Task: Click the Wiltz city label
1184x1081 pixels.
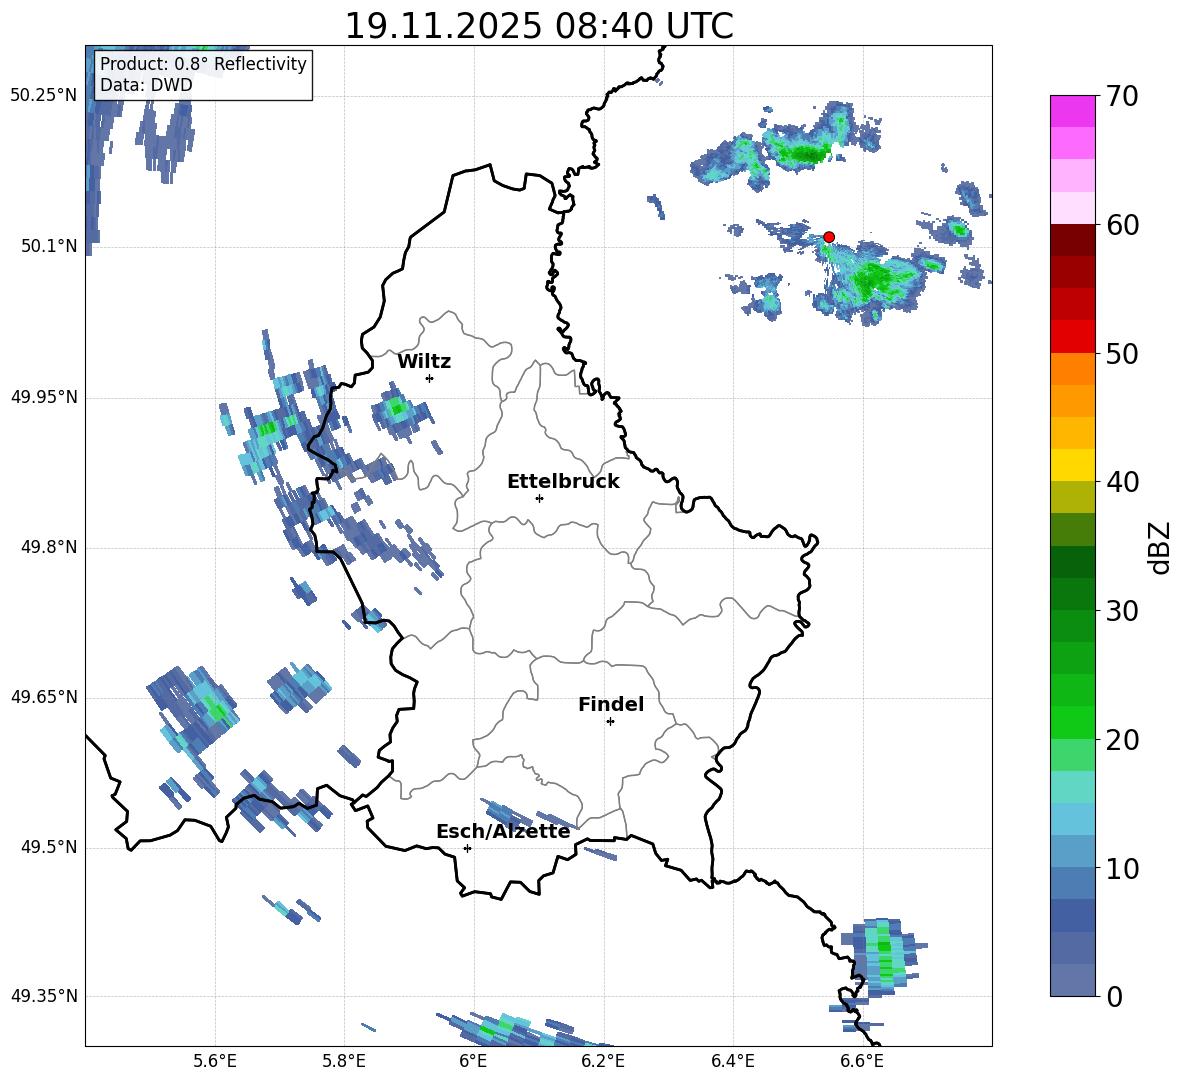Action: [424, 362]
